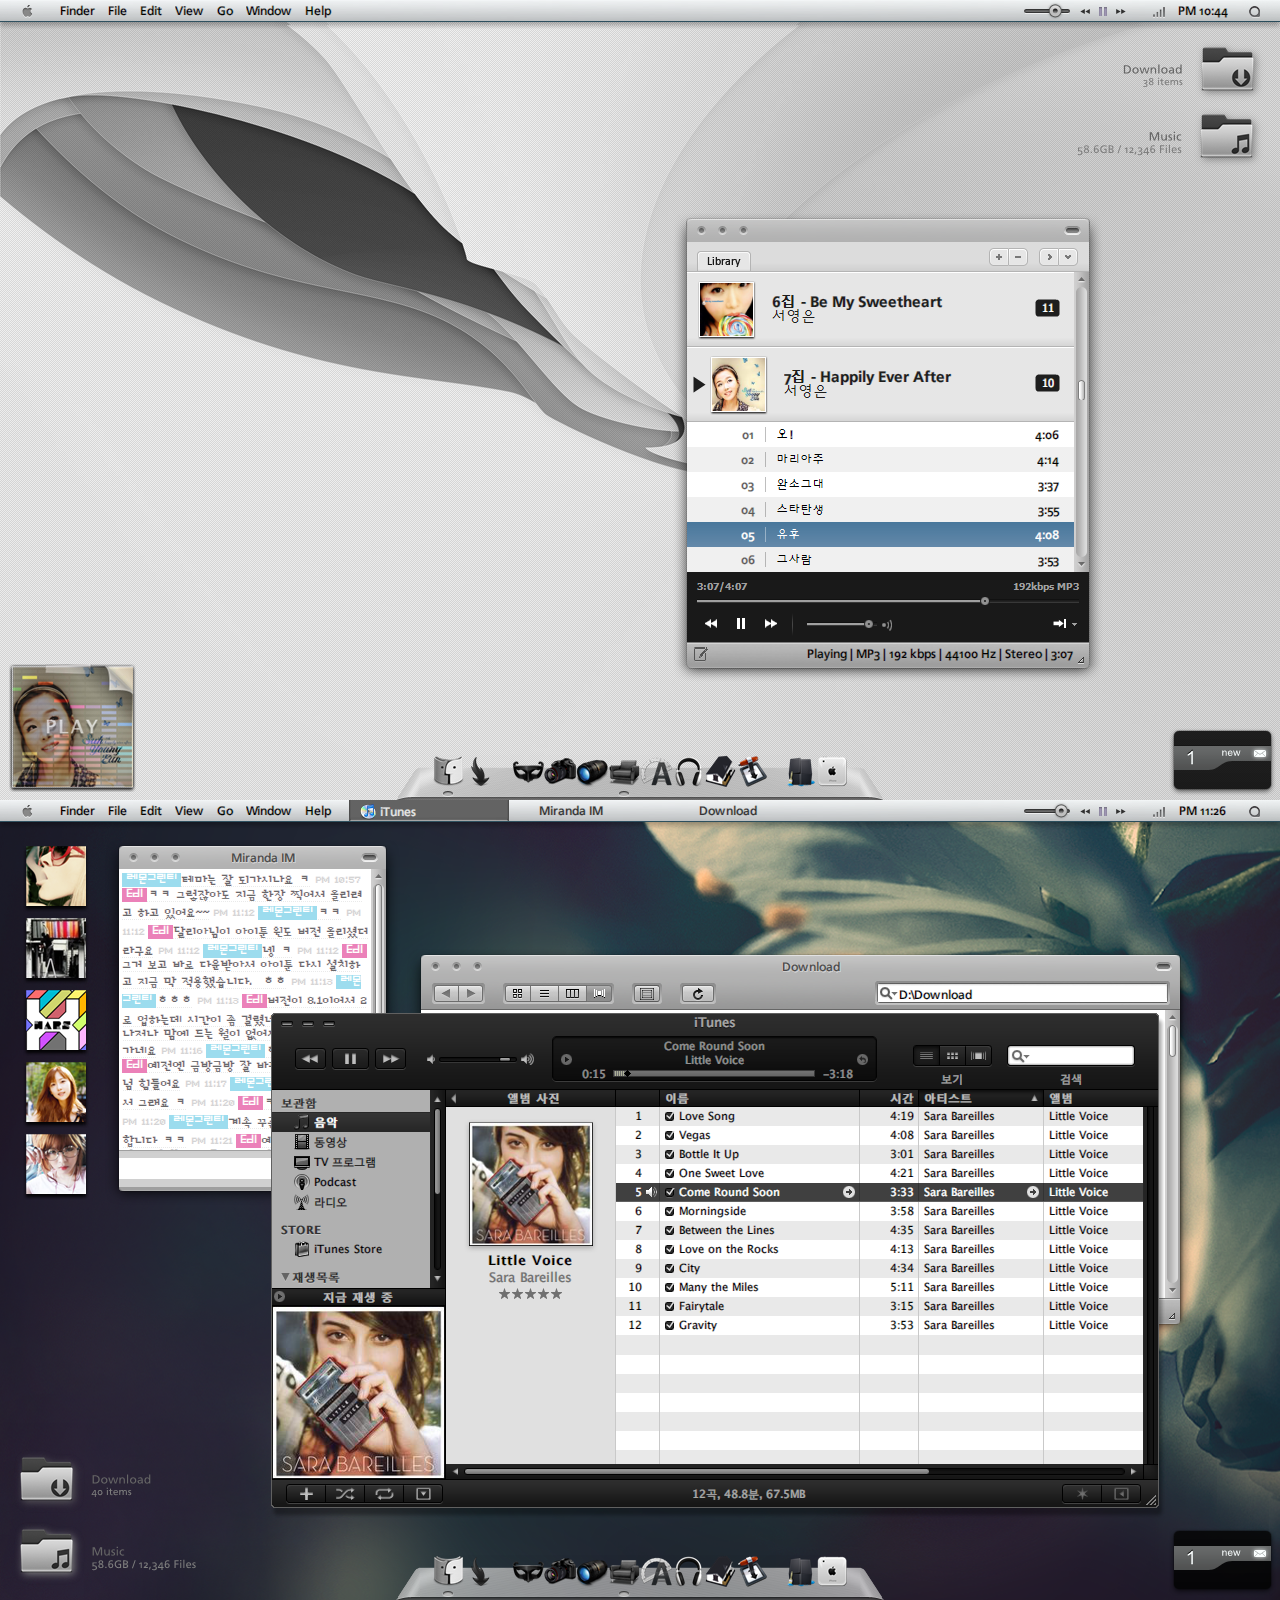Uncheck the Love on the Rocks checkbox

(x=670, y=1249)
